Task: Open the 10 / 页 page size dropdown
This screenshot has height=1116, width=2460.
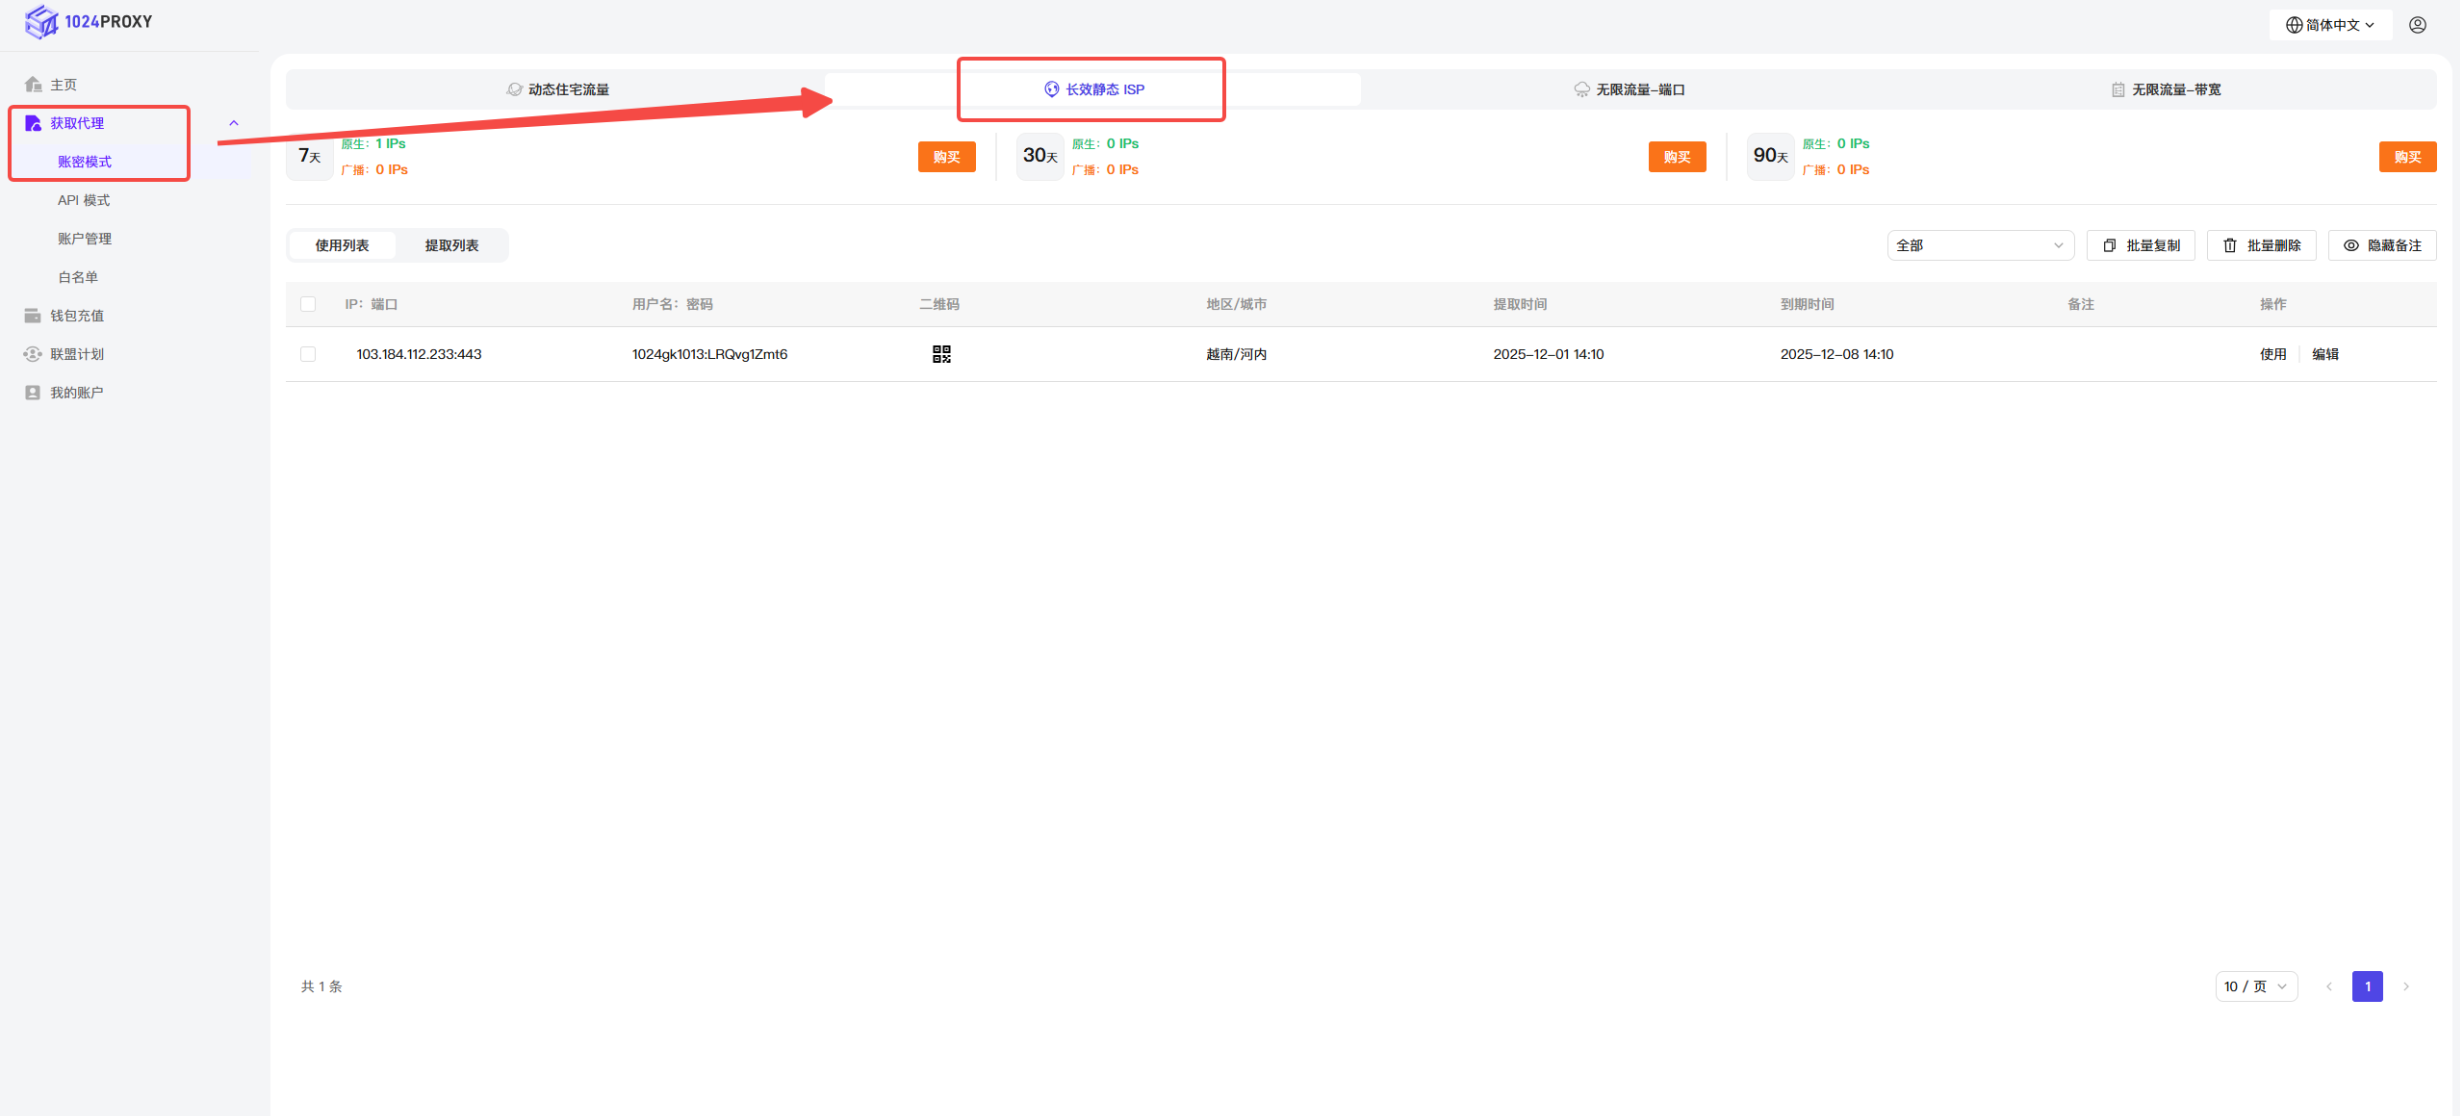Action: coord(2255,987)
